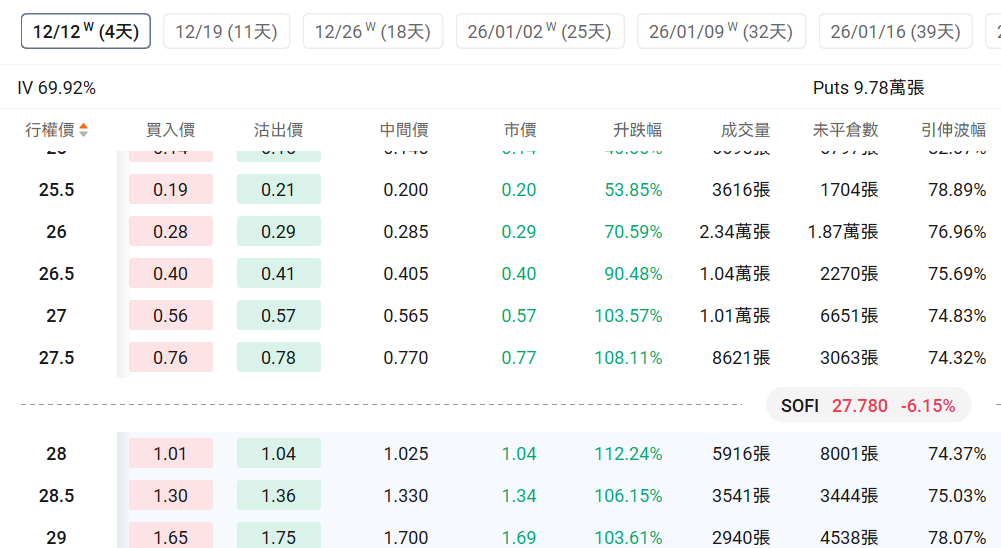
Task: Click the SOFI 27.780 current price badge
Action: click(868, 406)
